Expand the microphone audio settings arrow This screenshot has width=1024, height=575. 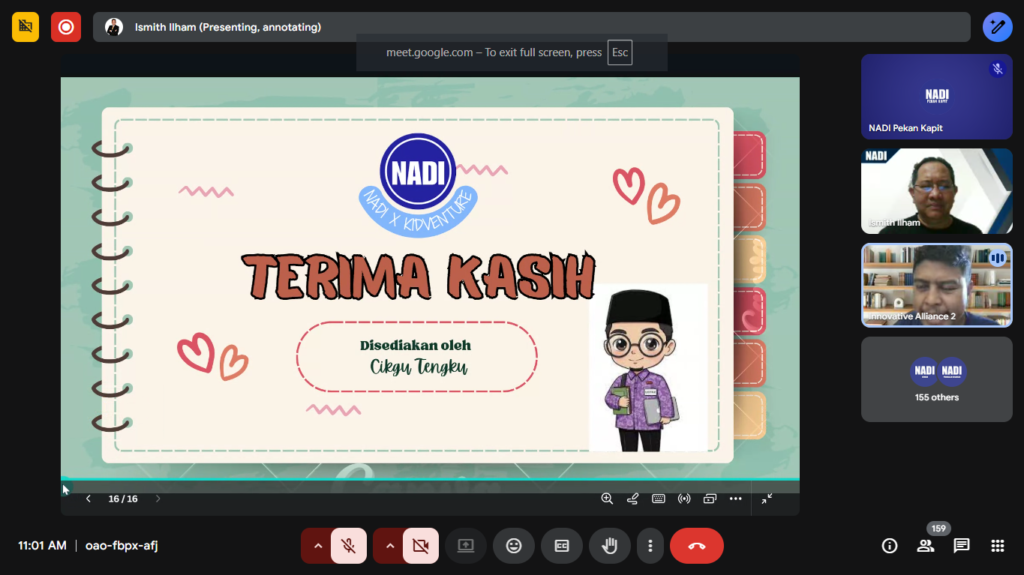click(x=318, y=546)
